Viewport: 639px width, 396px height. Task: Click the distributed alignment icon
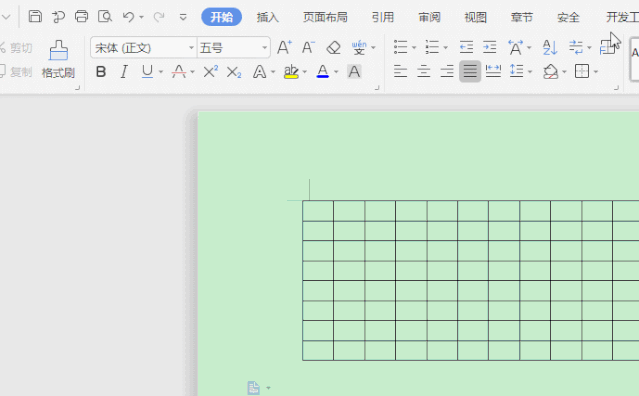click(493, 72)
